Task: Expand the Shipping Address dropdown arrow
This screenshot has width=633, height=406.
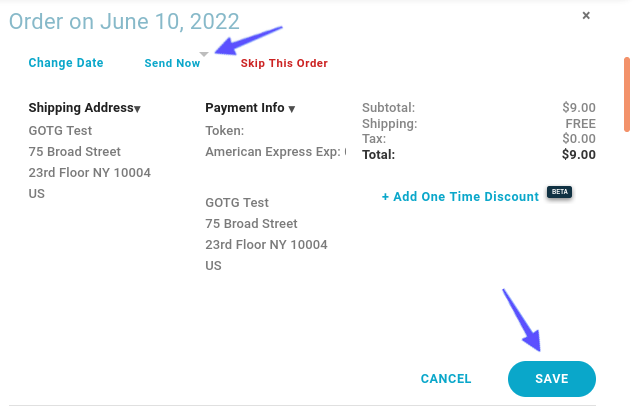Action: 137,109
